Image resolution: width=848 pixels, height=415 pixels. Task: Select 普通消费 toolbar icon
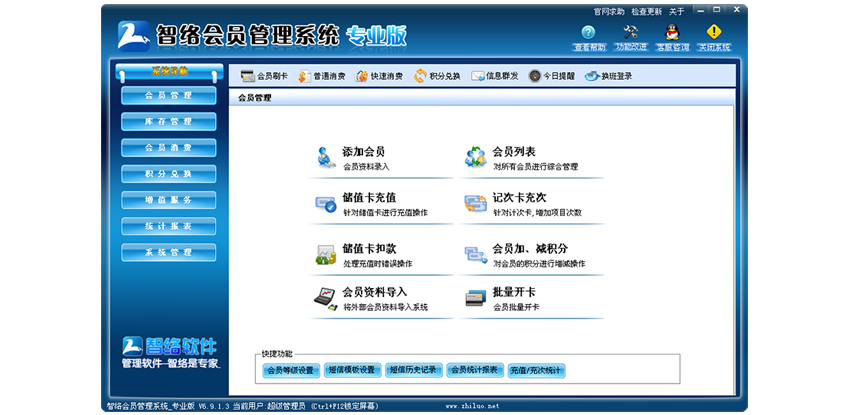coord(321,76)
